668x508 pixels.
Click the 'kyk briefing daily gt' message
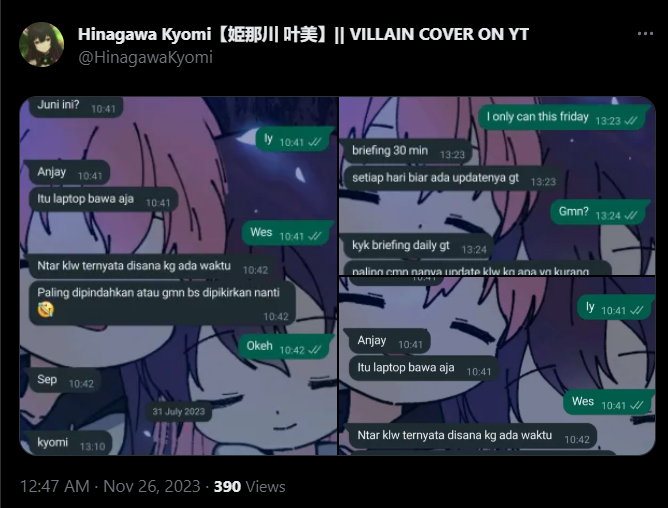418,246
